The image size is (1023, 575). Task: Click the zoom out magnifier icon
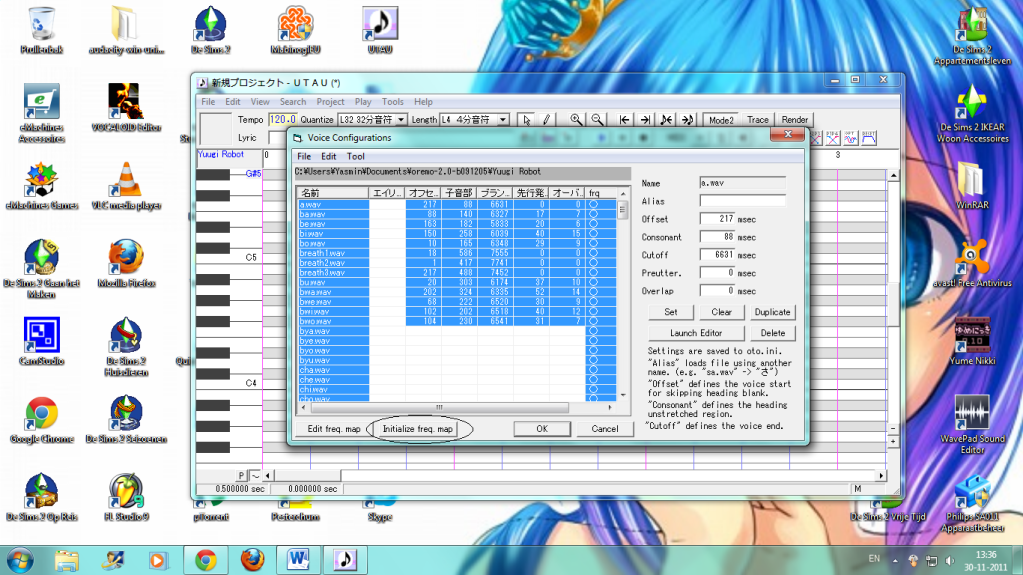[597, 120]
